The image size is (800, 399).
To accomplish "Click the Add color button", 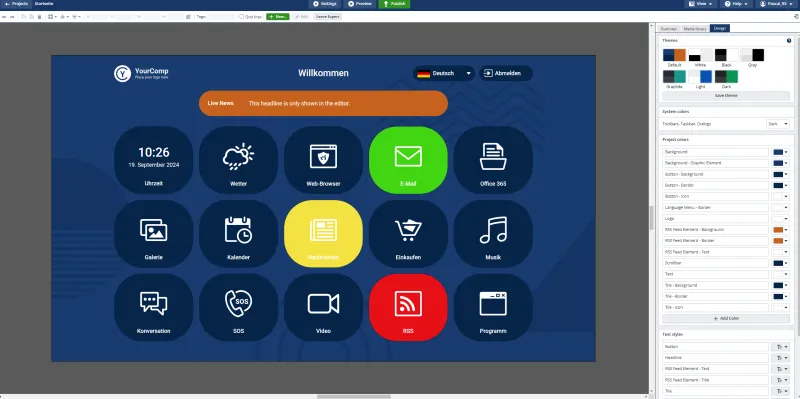I will coord(726,318).
